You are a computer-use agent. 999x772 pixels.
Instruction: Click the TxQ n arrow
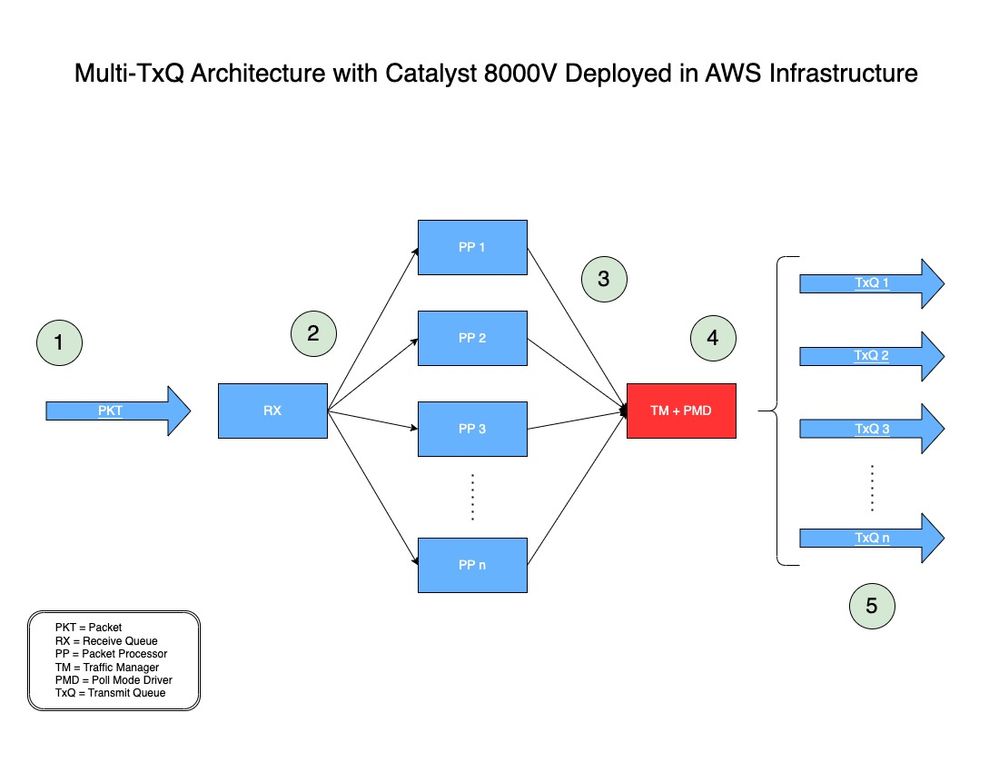[x=872, y=538]
